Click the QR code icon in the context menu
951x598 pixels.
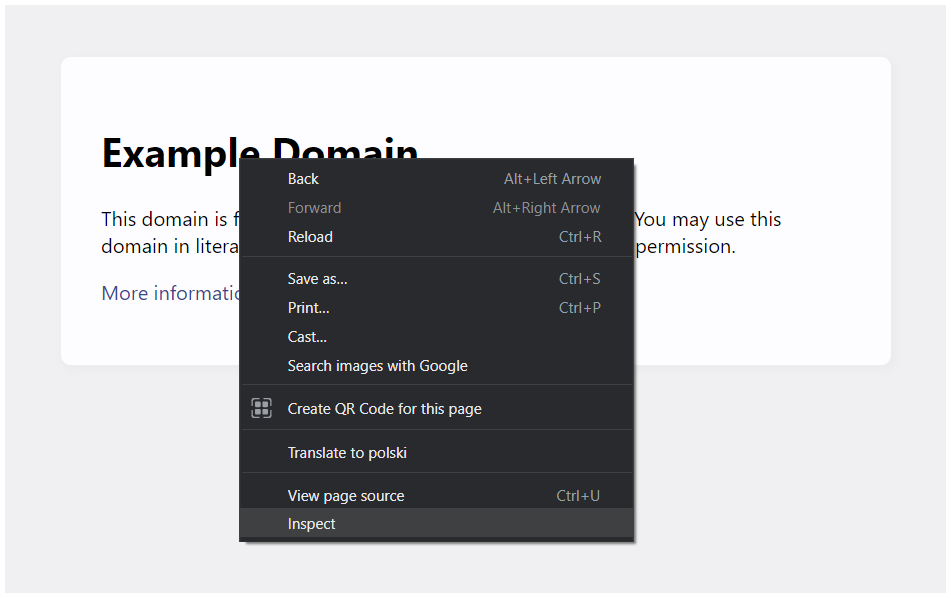[261, 408]
